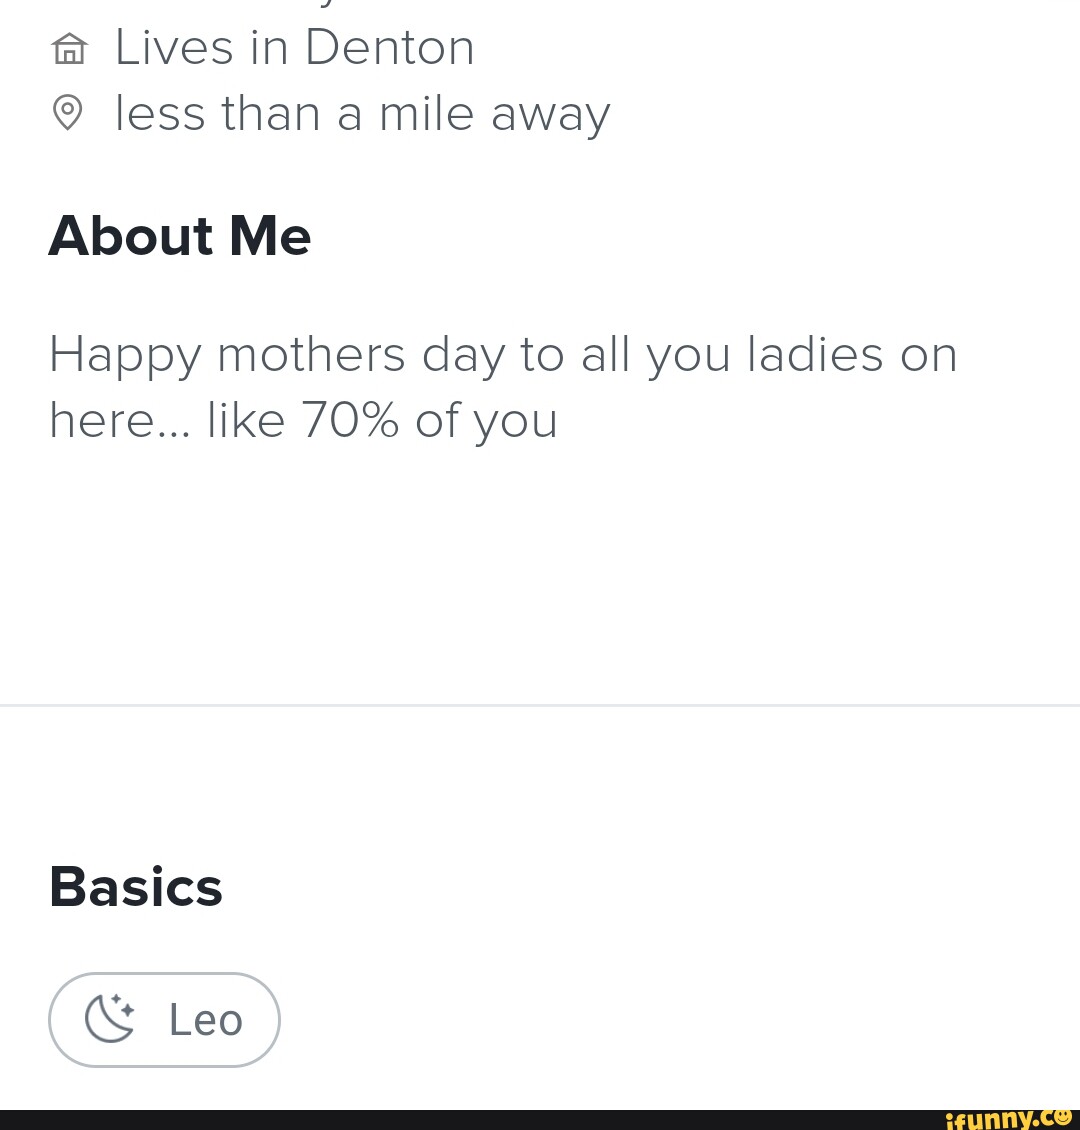The width and height of the screenshot is (1080, 1130).
Task: Tap the Happy mothers day bio line
Action: tap(502, 355)
